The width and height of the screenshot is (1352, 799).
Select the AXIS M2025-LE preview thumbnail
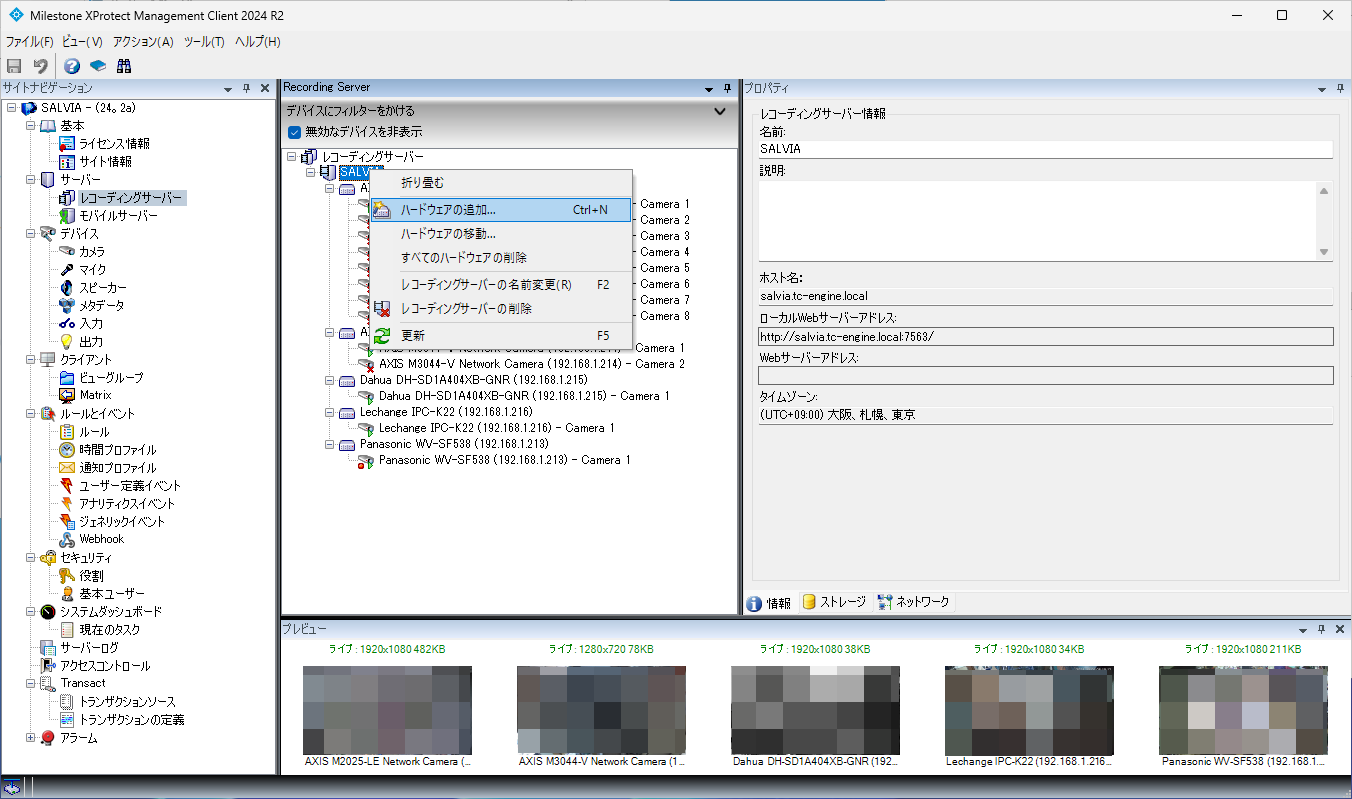(x=387, y=710)
